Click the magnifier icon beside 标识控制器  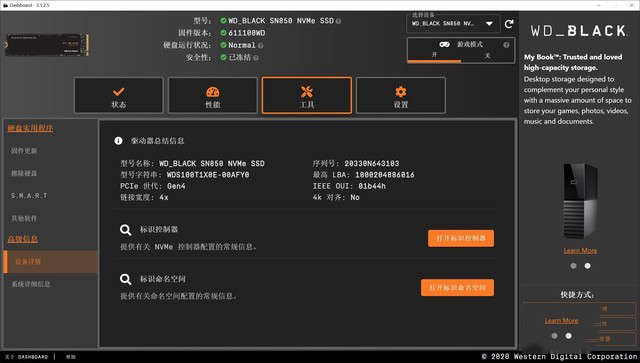[x=125, y=230]
